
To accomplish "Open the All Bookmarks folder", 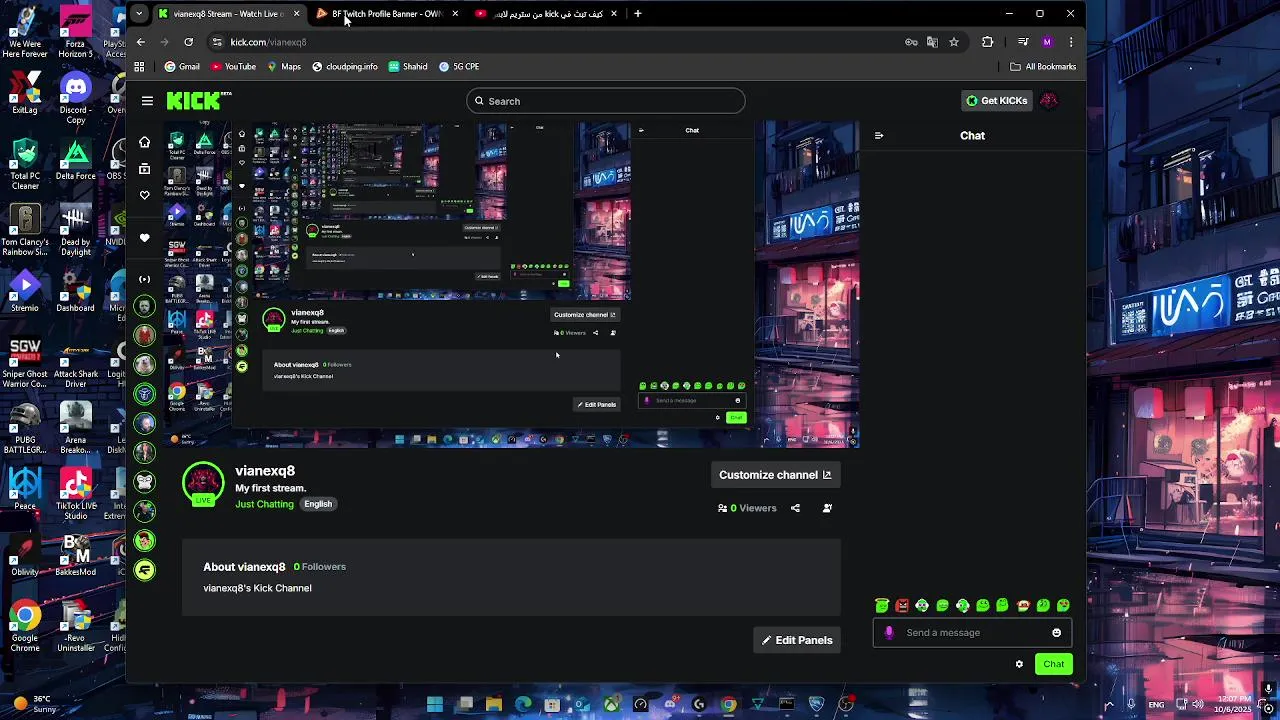I will (x=1043, y=67).
